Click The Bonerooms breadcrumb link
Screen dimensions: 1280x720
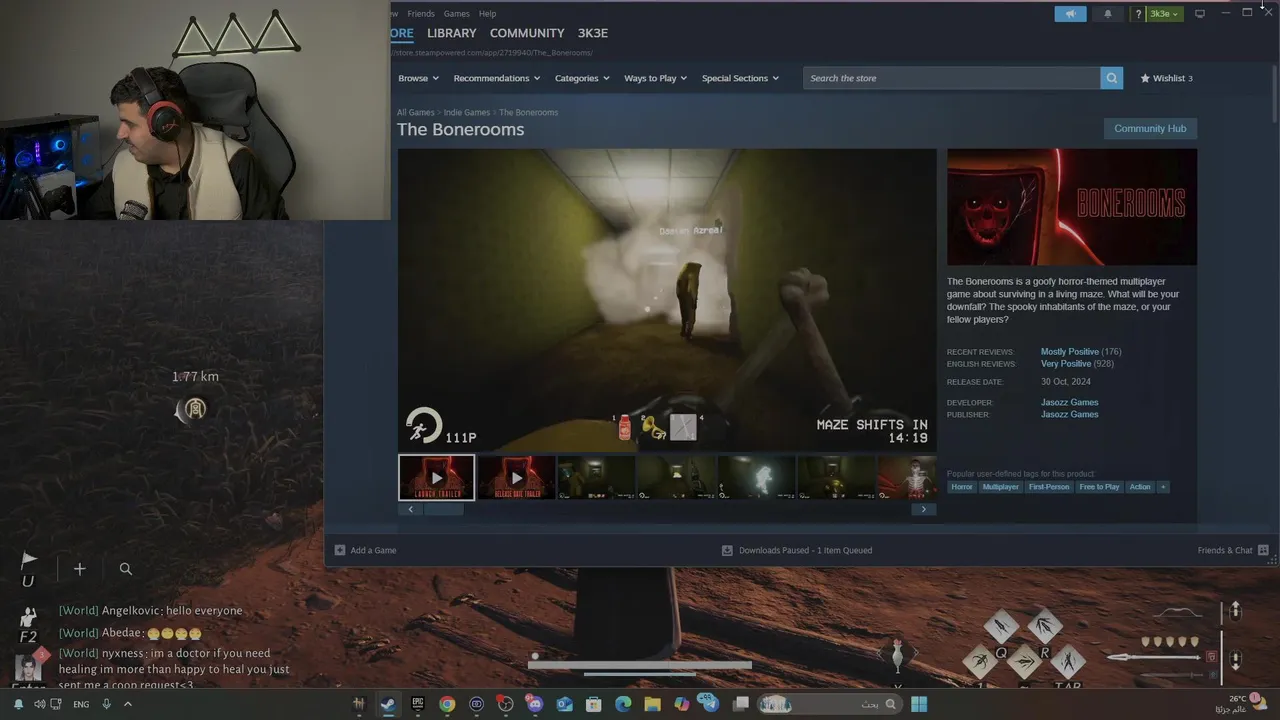point(528,112)
